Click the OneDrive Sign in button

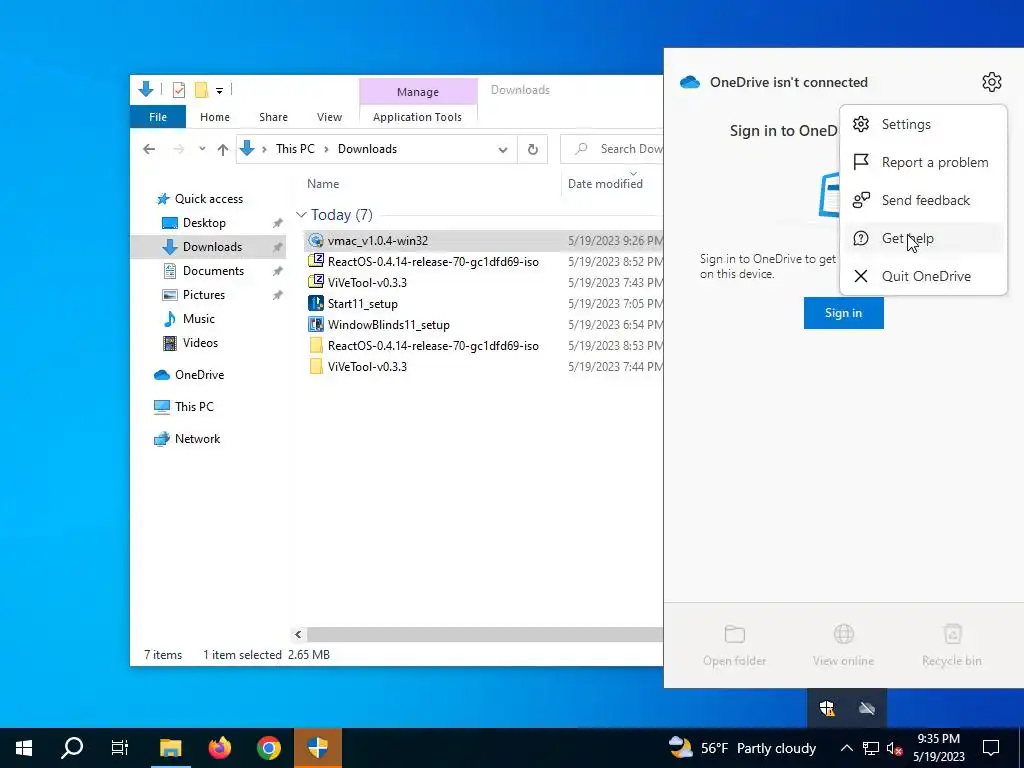click(x=843, y=313)
